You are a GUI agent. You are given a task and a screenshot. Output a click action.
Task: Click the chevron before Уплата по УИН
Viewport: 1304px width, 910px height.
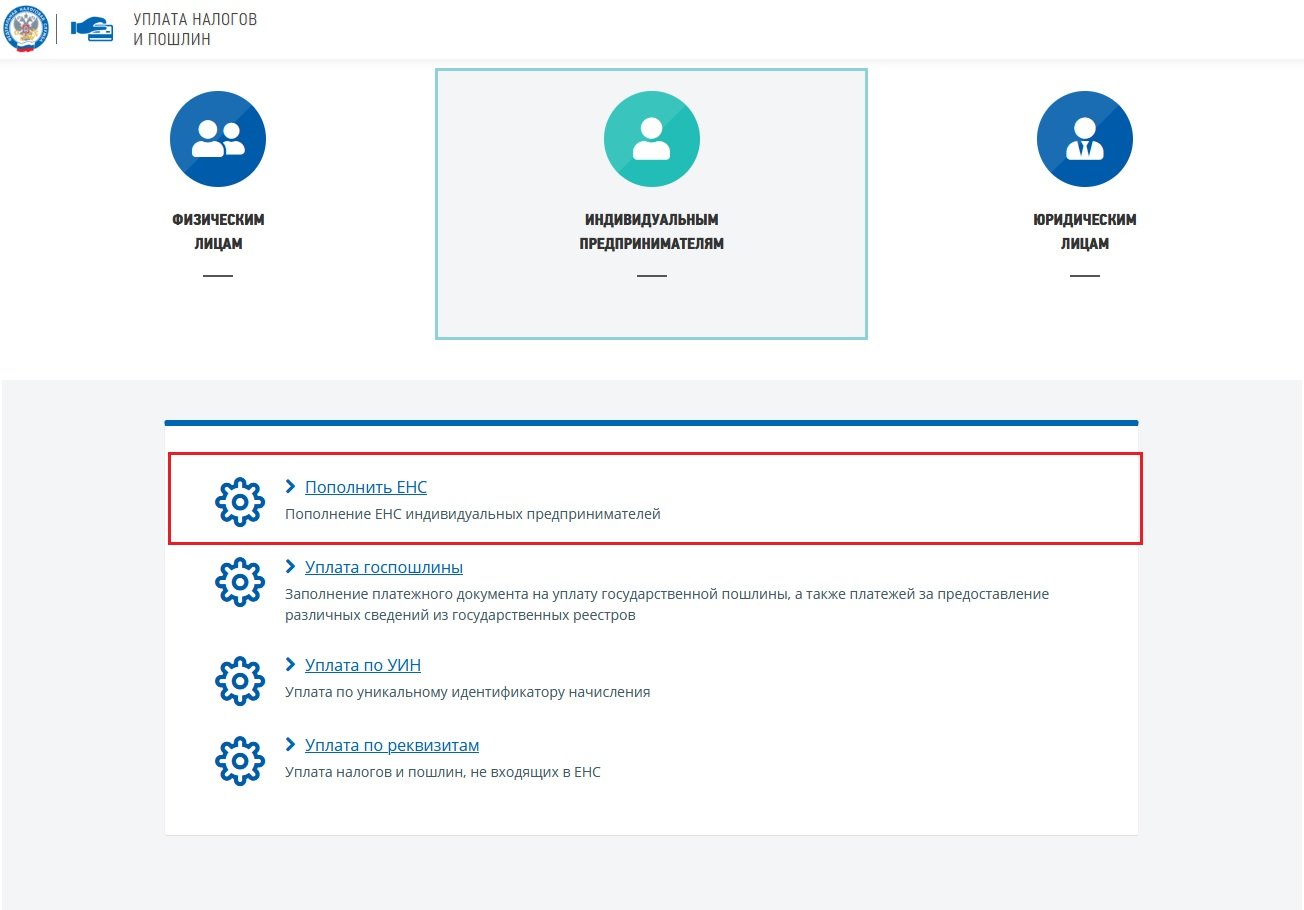(291, 665)
